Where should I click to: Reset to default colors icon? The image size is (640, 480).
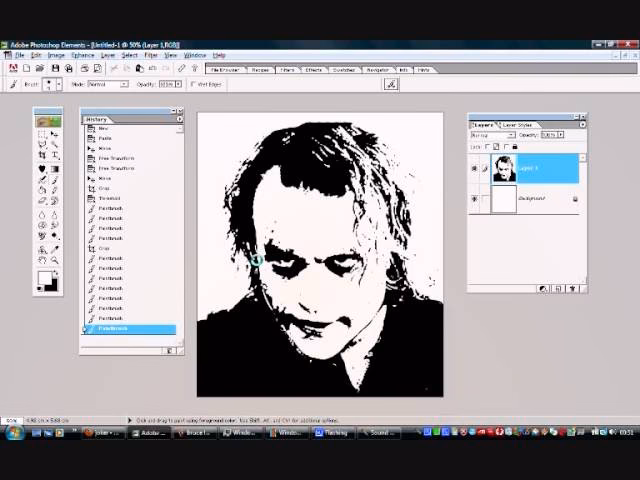click(40, 289)
